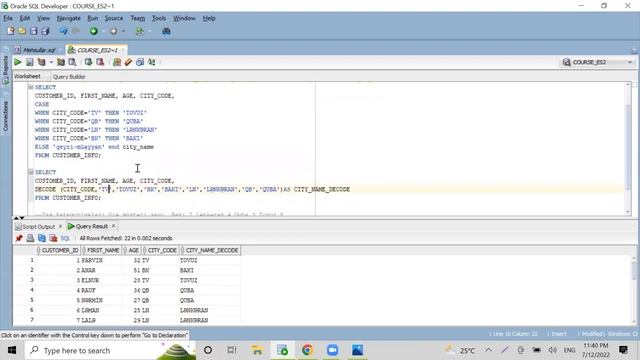Click the SQL editor vertical scrollbar

(x=628, y=148)
